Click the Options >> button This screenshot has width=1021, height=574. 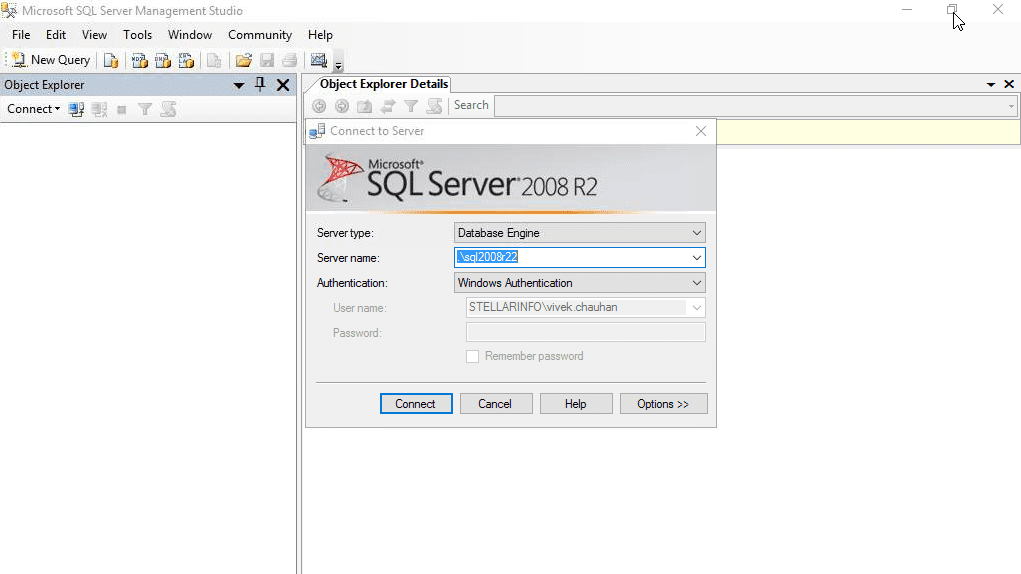click(663, 403)
